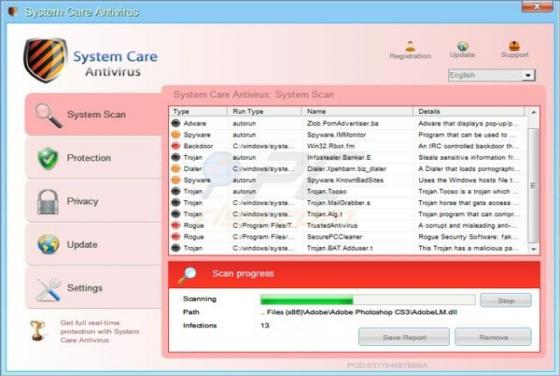Select the Trojan.BAT.Adduser.t entry

(x=340, y=248)
